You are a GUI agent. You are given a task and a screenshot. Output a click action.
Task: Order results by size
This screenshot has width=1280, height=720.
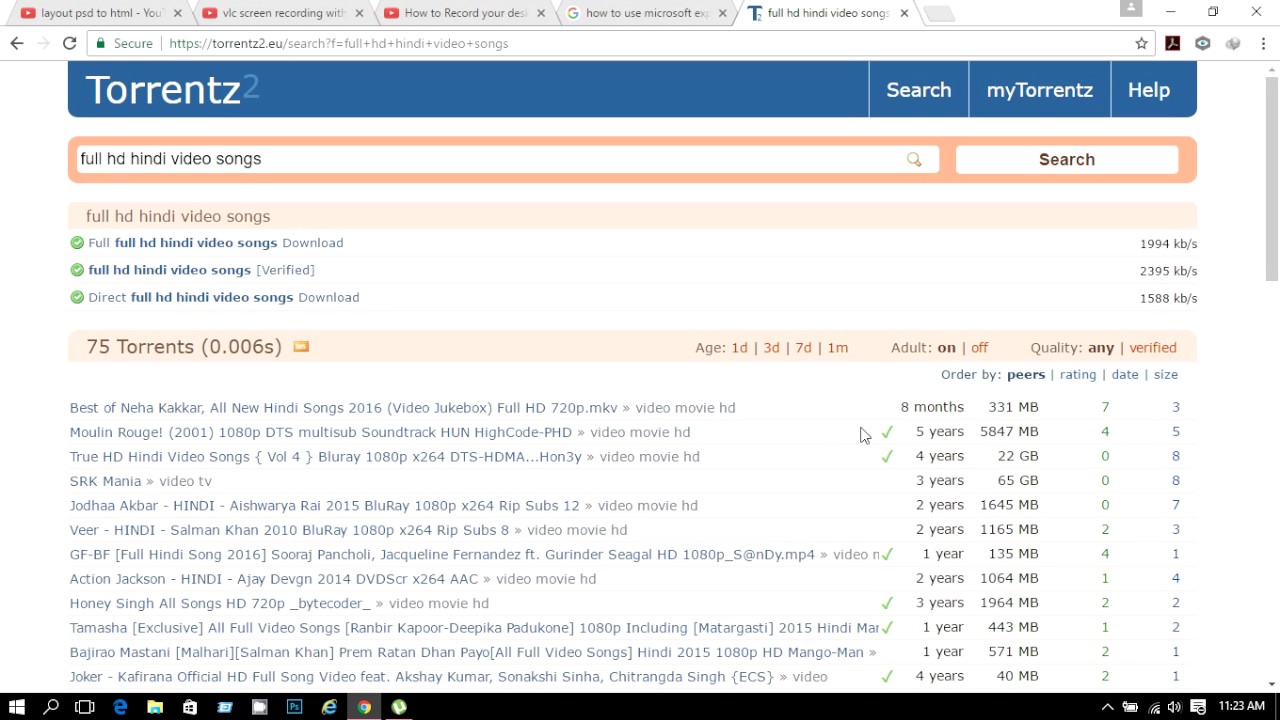click(1166, 374)
